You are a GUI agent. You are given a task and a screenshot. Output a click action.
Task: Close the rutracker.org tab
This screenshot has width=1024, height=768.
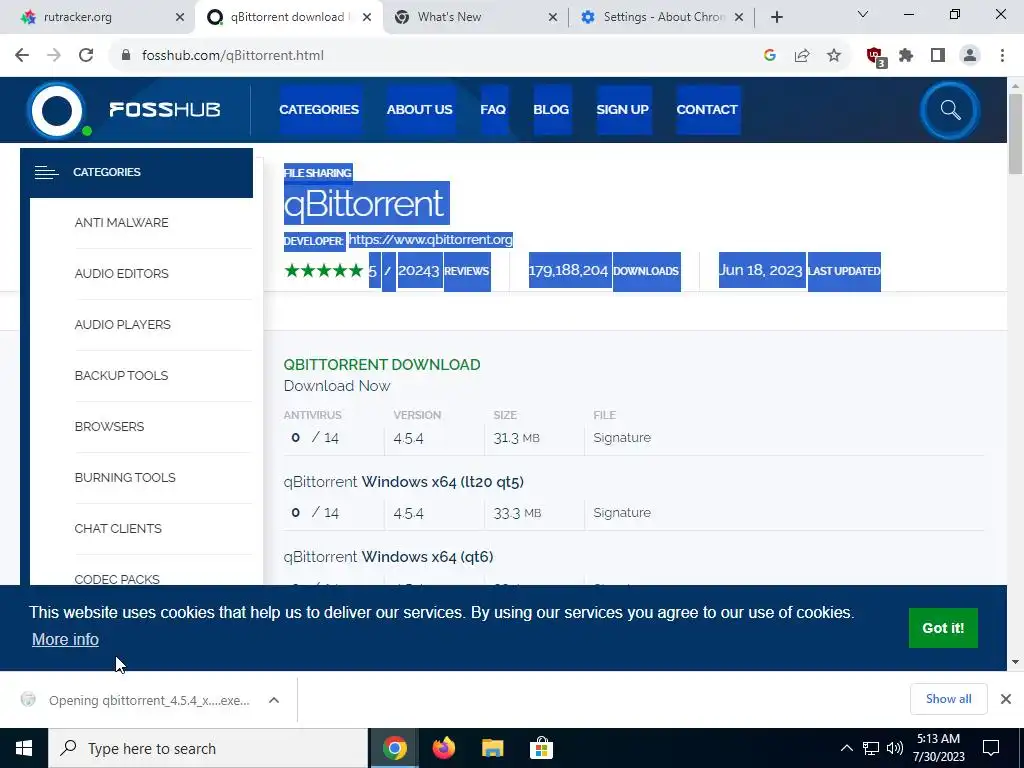click(180, 17)
